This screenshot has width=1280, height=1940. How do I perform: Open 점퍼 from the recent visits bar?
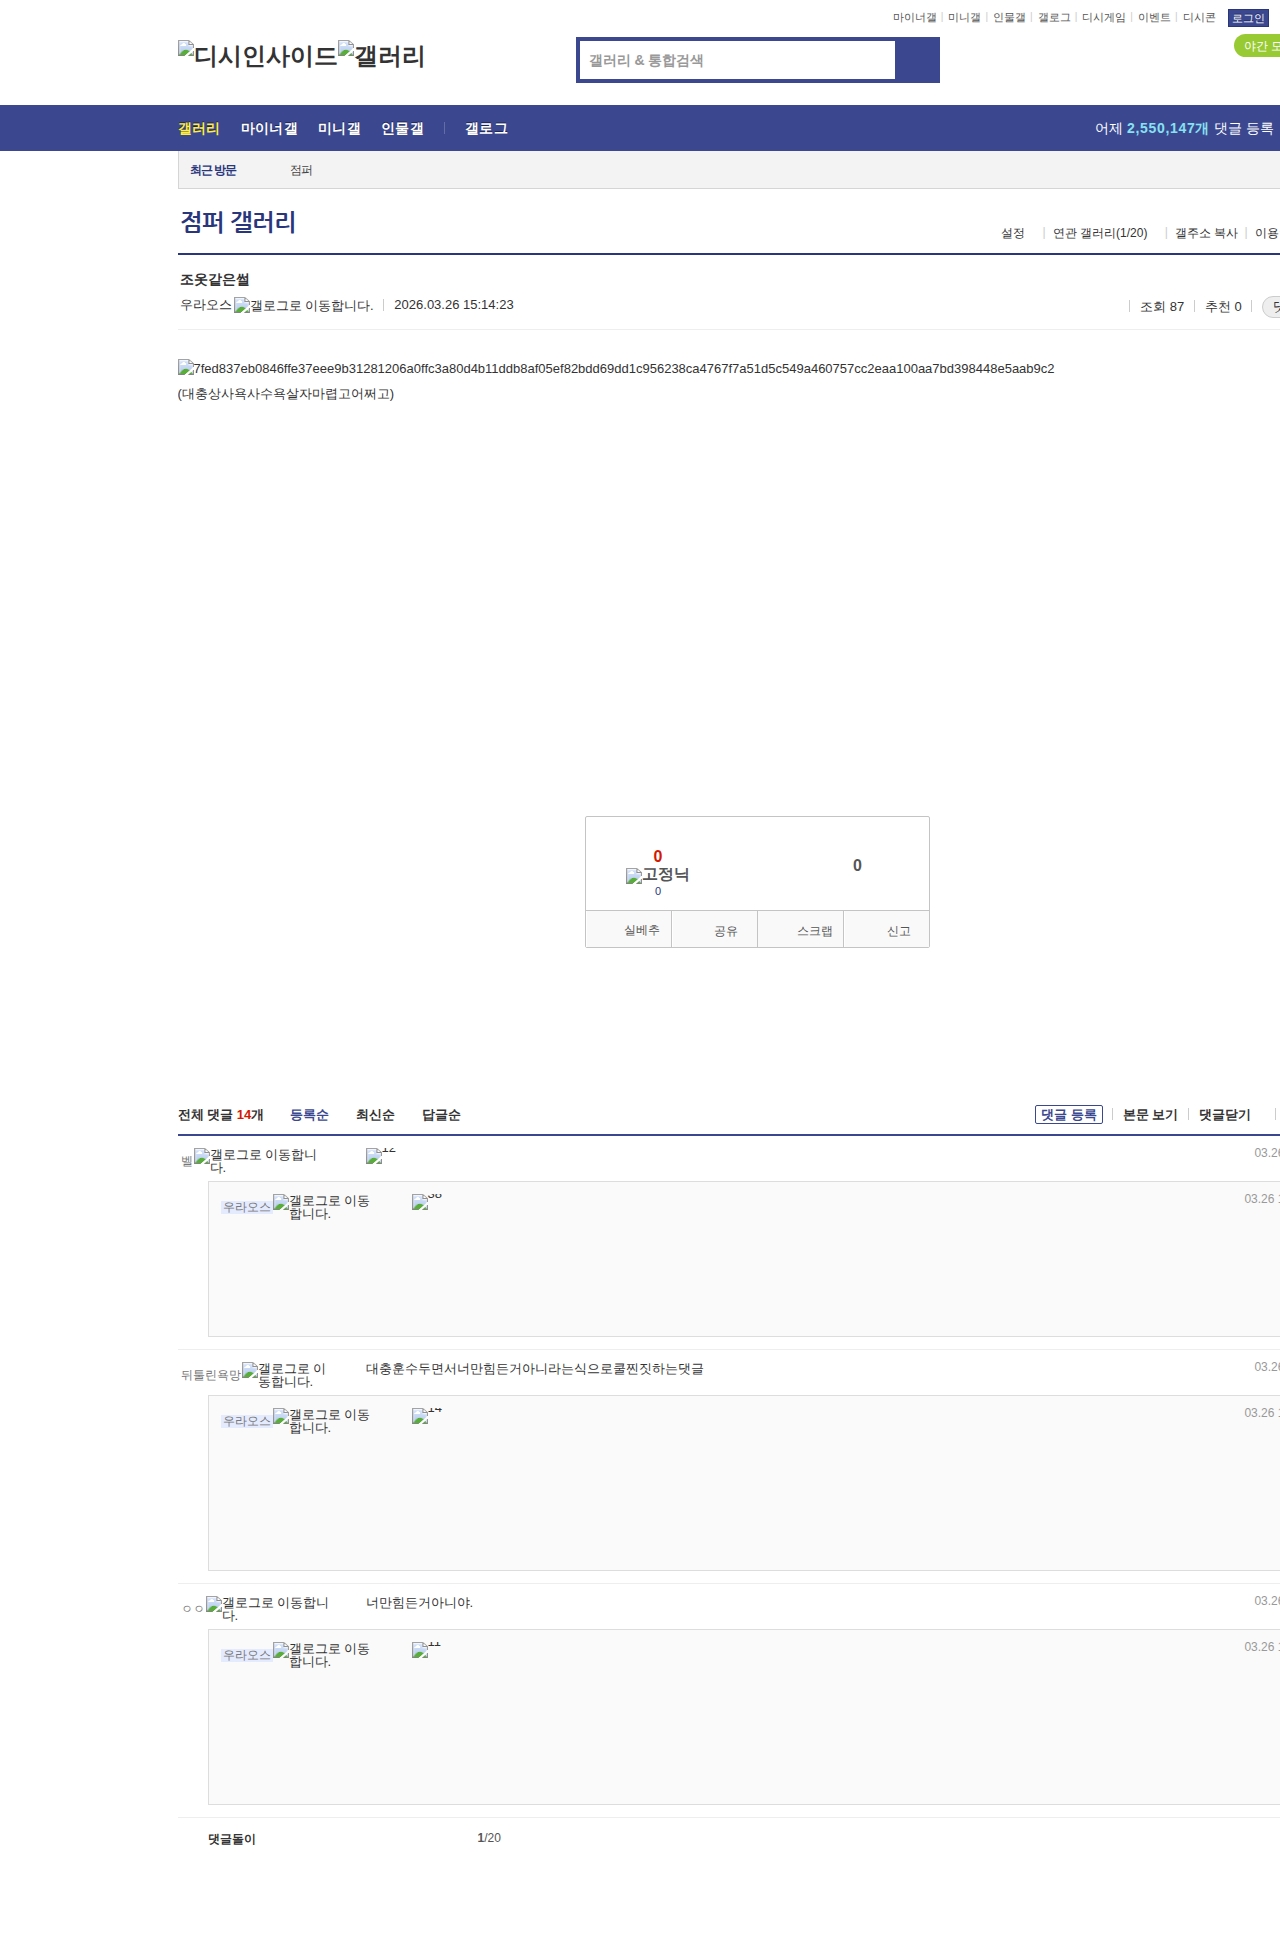pos(301,171)
